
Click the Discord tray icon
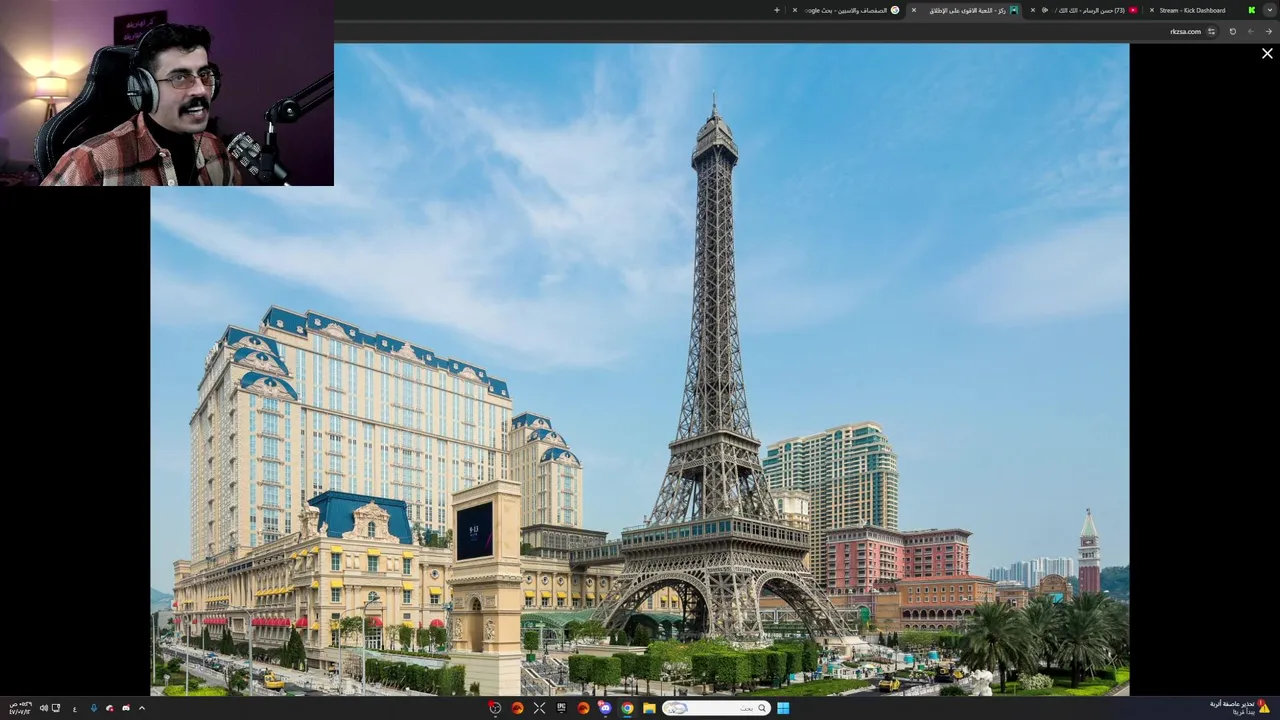[126, 708]
